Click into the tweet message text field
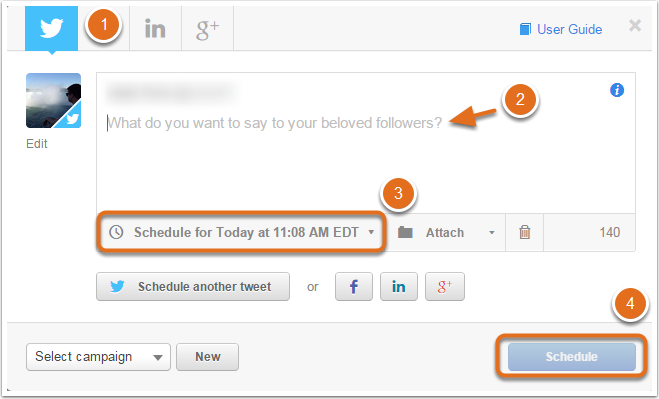659x399 pixels. click(x=366, y=143)
